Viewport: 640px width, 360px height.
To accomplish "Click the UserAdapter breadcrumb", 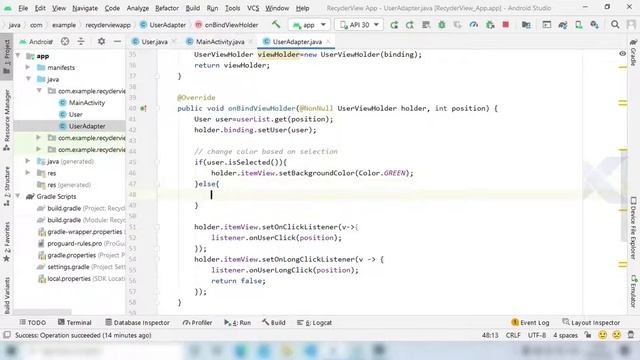I will [x=163, y=25].
